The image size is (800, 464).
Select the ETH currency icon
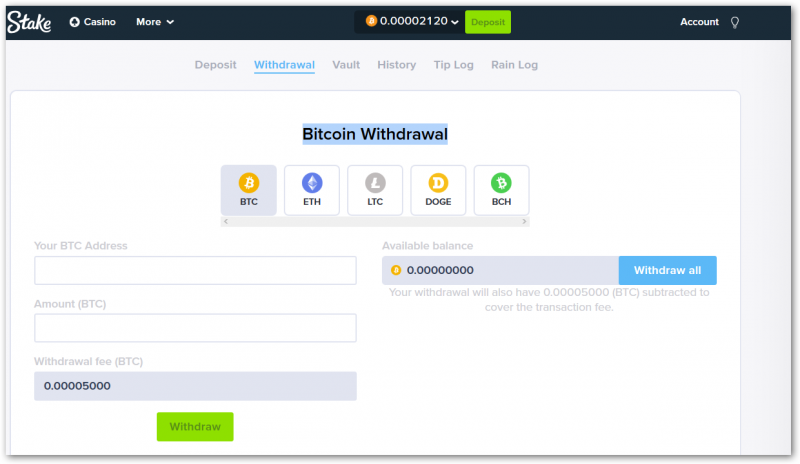pos(312,190)
